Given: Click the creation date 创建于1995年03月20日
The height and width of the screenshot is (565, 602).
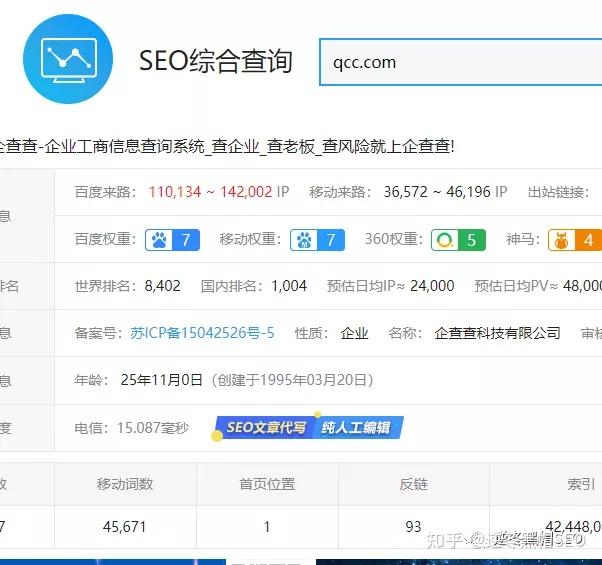Looking at the screenshot, I should pos(292,380).
